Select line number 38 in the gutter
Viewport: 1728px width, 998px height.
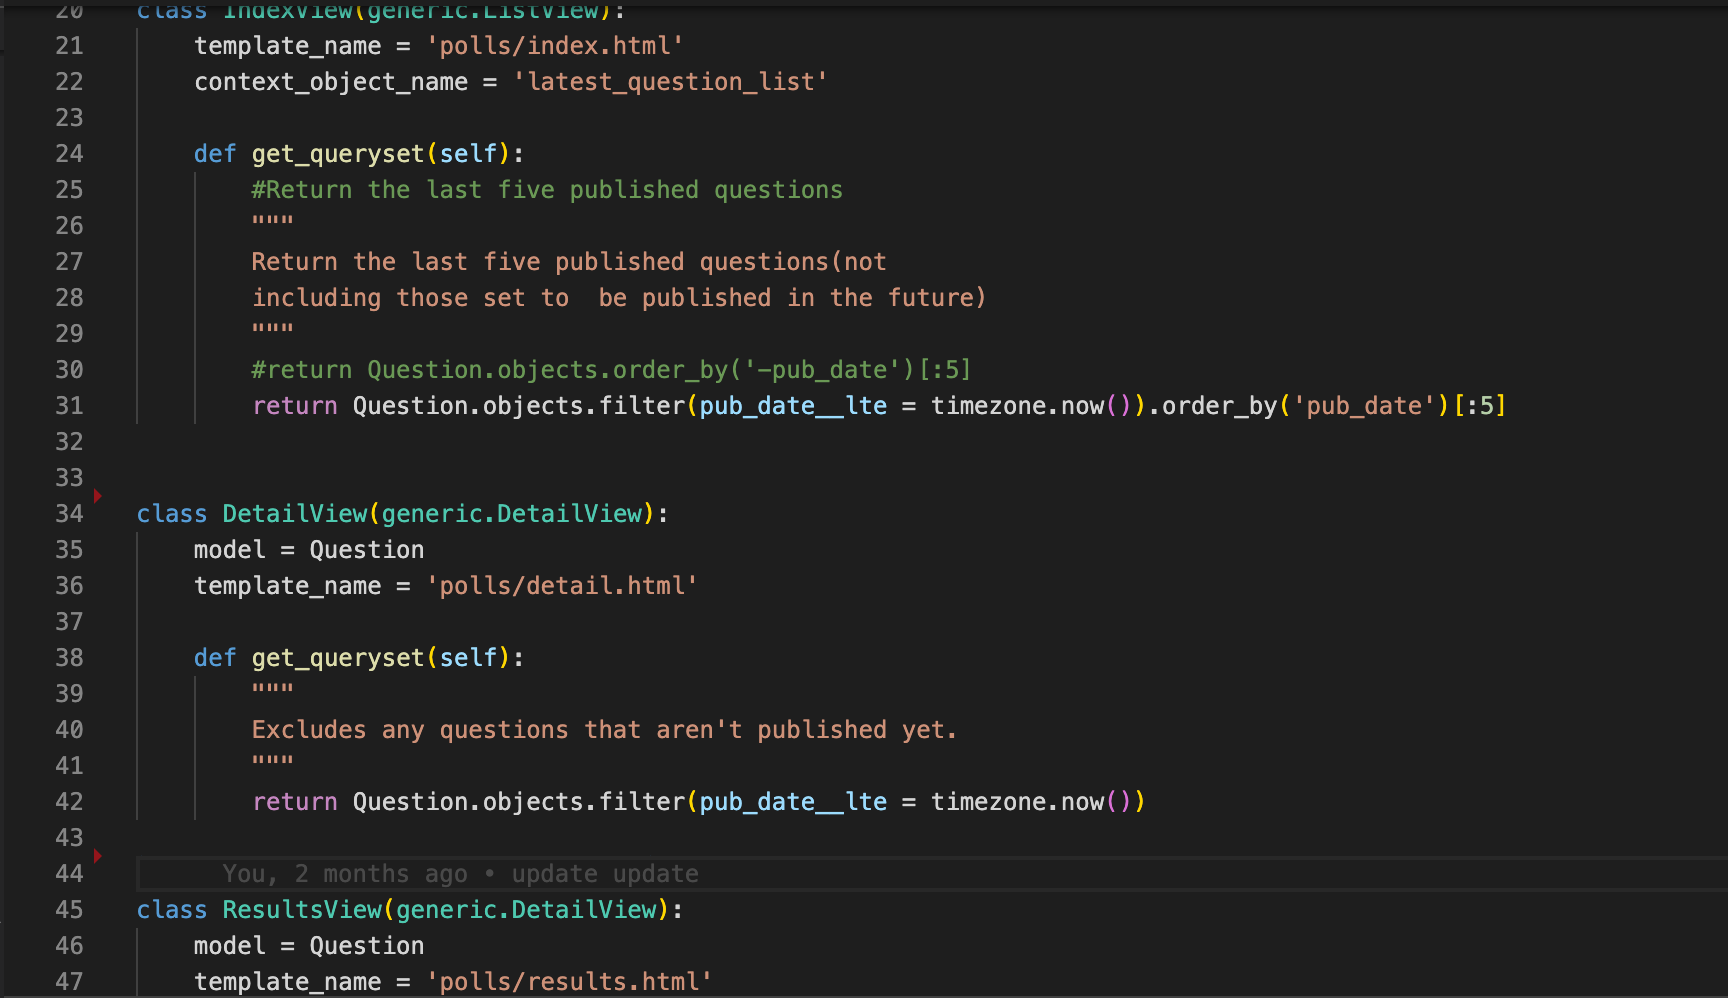click(x=69, y=658)
